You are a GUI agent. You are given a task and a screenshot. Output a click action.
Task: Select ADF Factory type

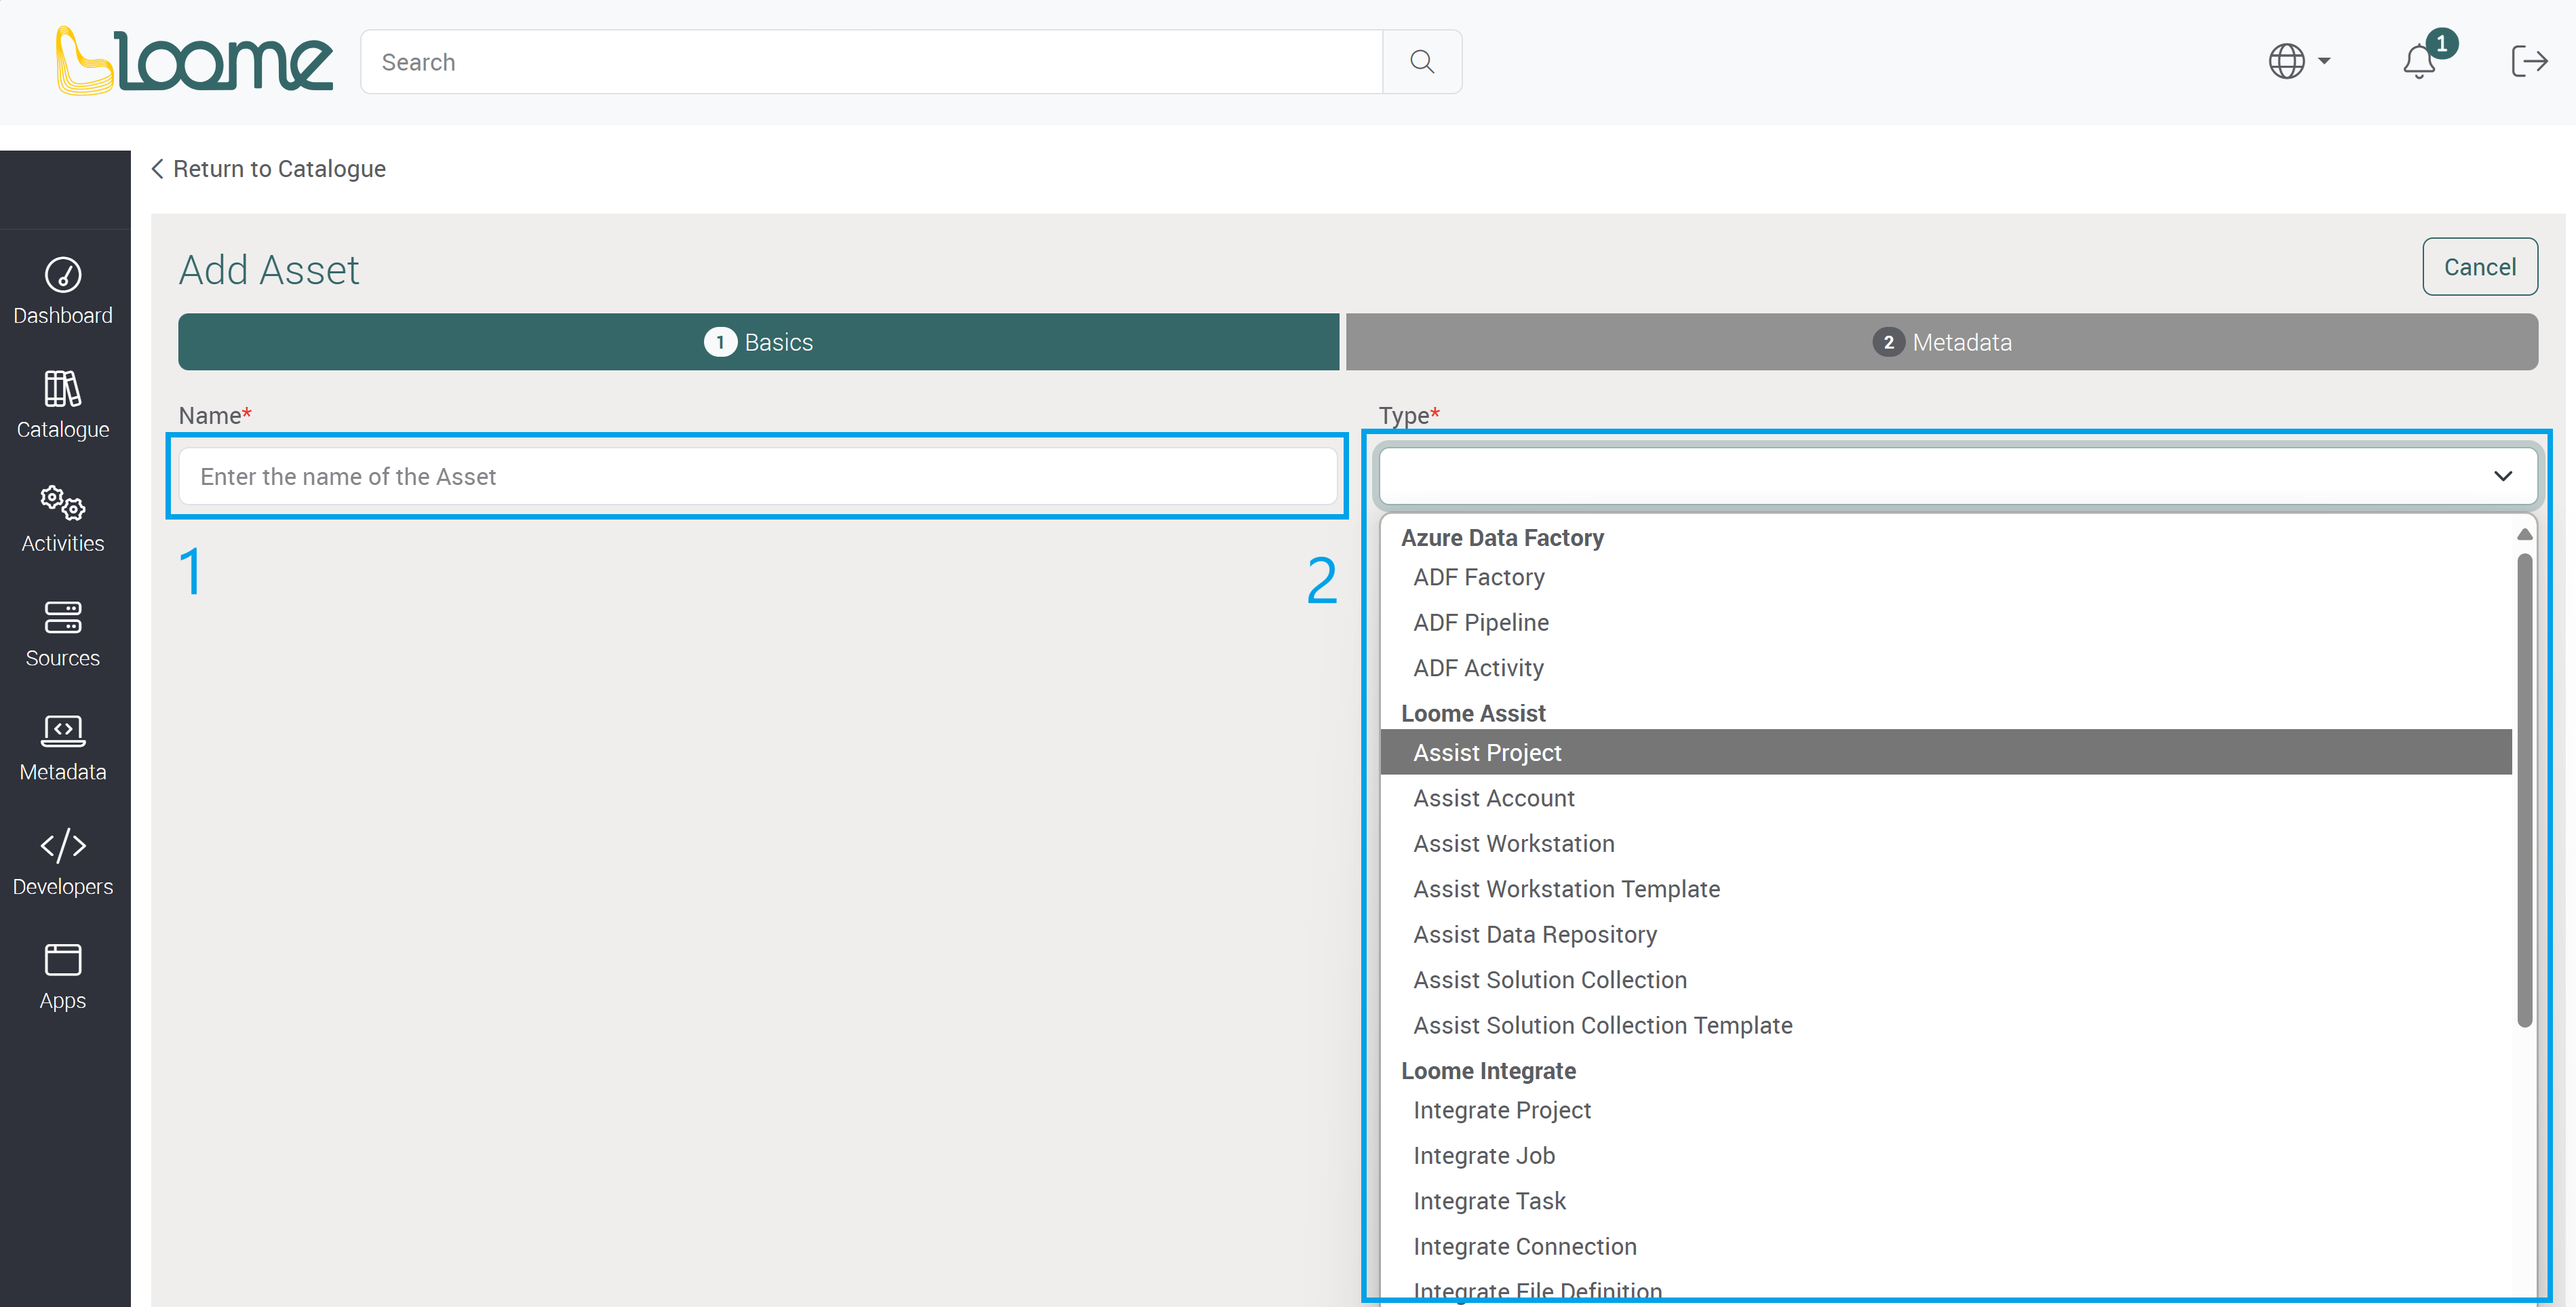click(1946, 577)
